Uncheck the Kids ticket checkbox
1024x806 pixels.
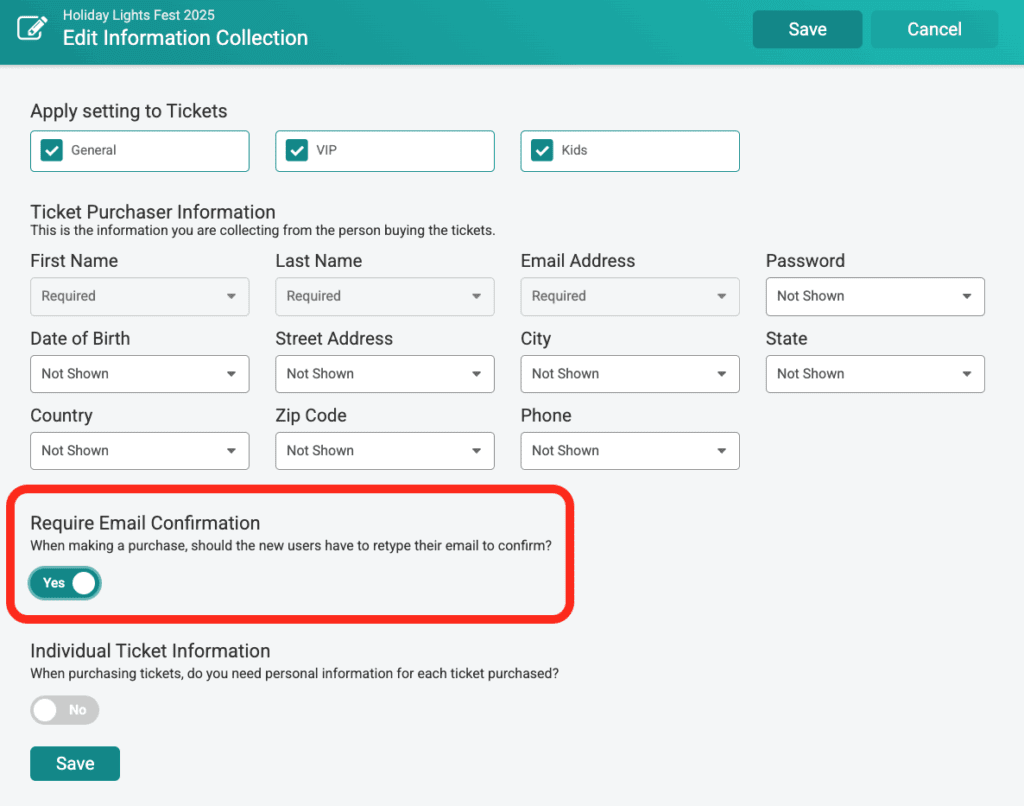(542, 151)
